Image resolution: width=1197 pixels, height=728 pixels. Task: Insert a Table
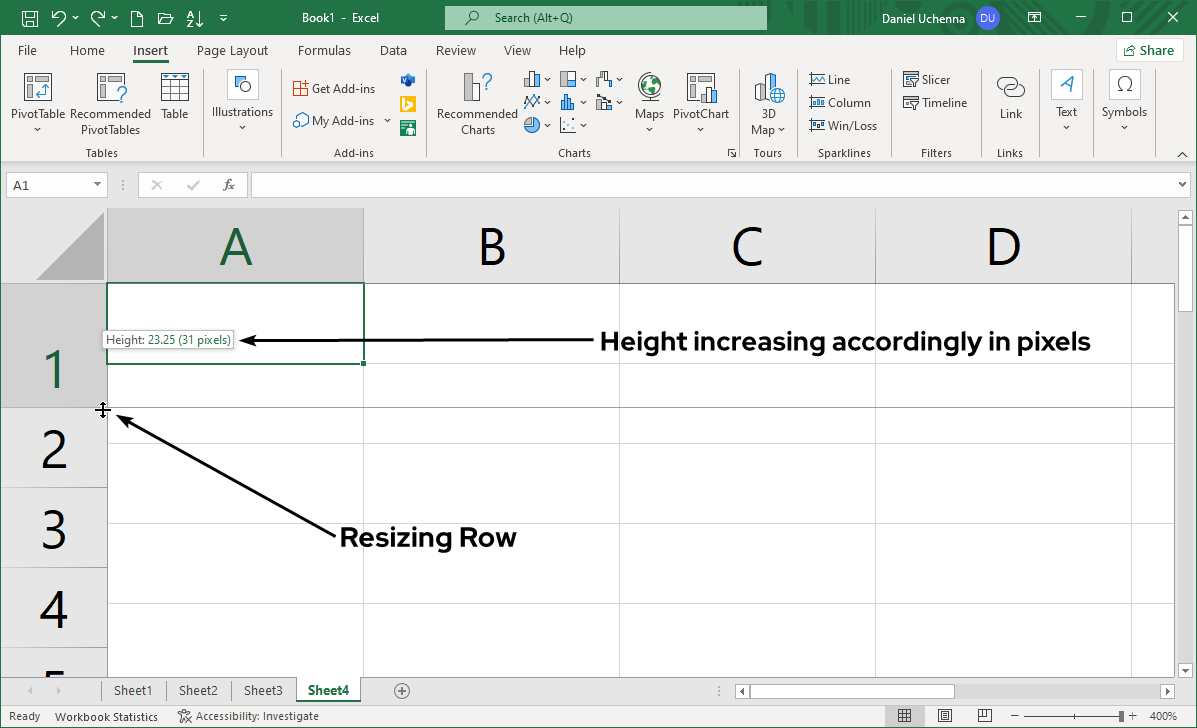tap(175, 97)
